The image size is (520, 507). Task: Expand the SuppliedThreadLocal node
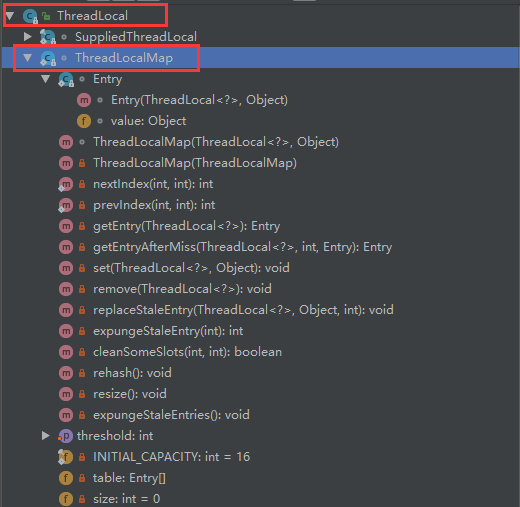tap(28, 36)
